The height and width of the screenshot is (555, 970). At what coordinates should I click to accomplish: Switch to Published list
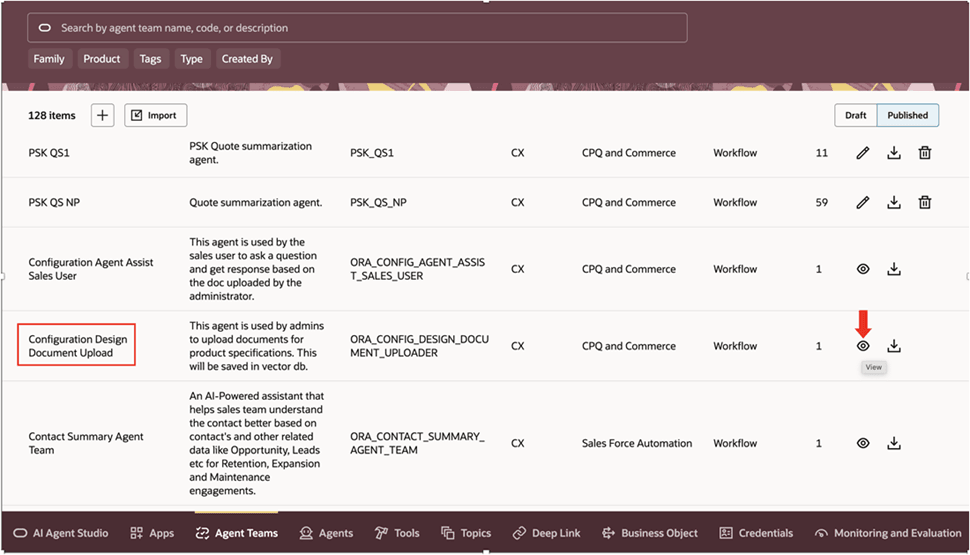coord(908,115)
